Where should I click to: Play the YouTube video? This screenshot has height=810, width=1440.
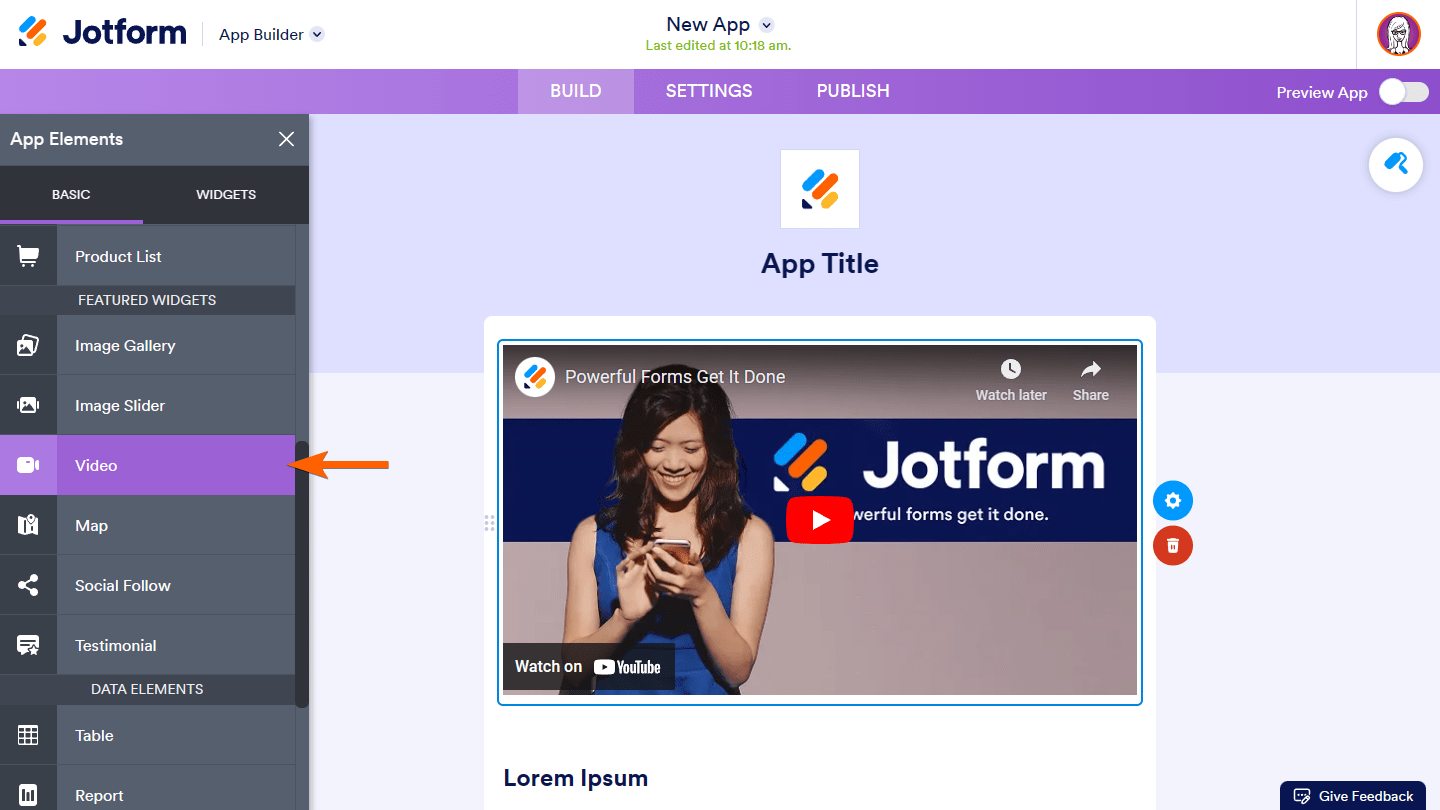820,520
